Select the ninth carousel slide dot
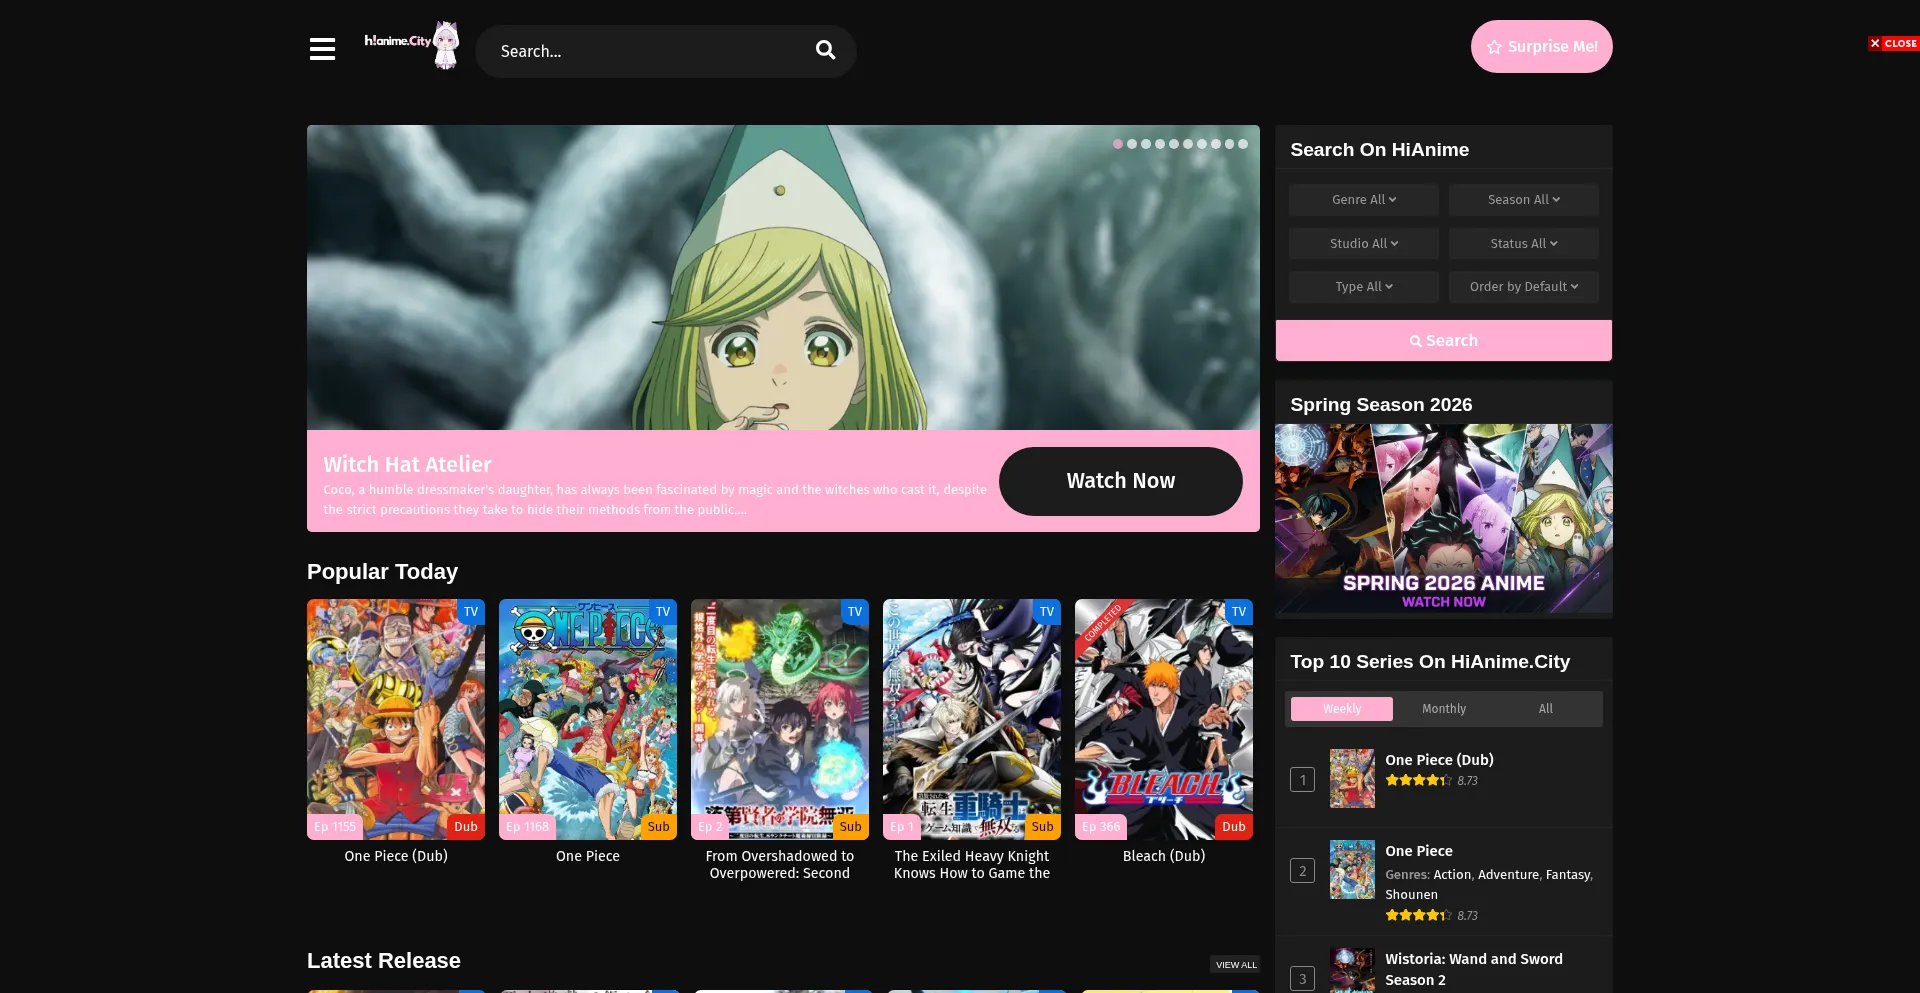Viewport: 1920px width, 993px height. 1230,144
